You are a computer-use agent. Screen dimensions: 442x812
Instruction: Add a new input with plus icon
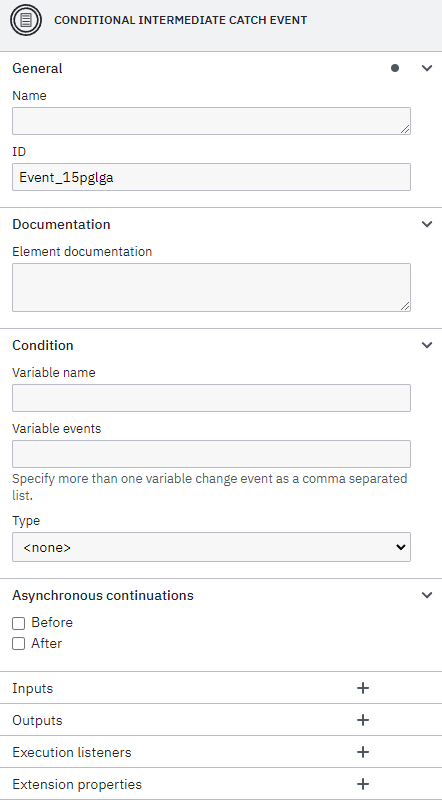(363, 688)
